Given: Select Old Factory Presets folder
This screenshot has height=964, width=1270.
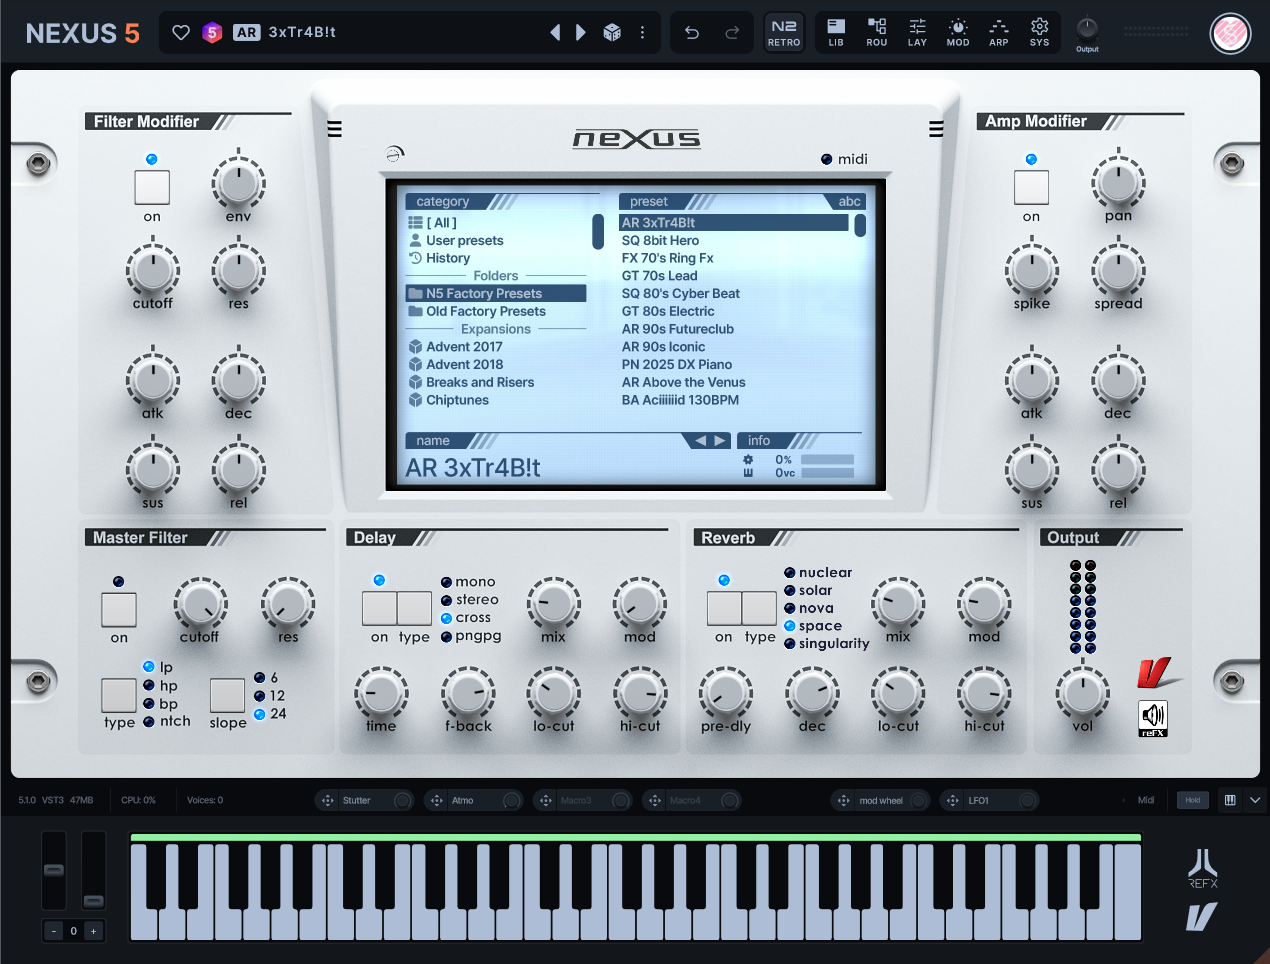Looking at the screenshot, I should (485, 311).
